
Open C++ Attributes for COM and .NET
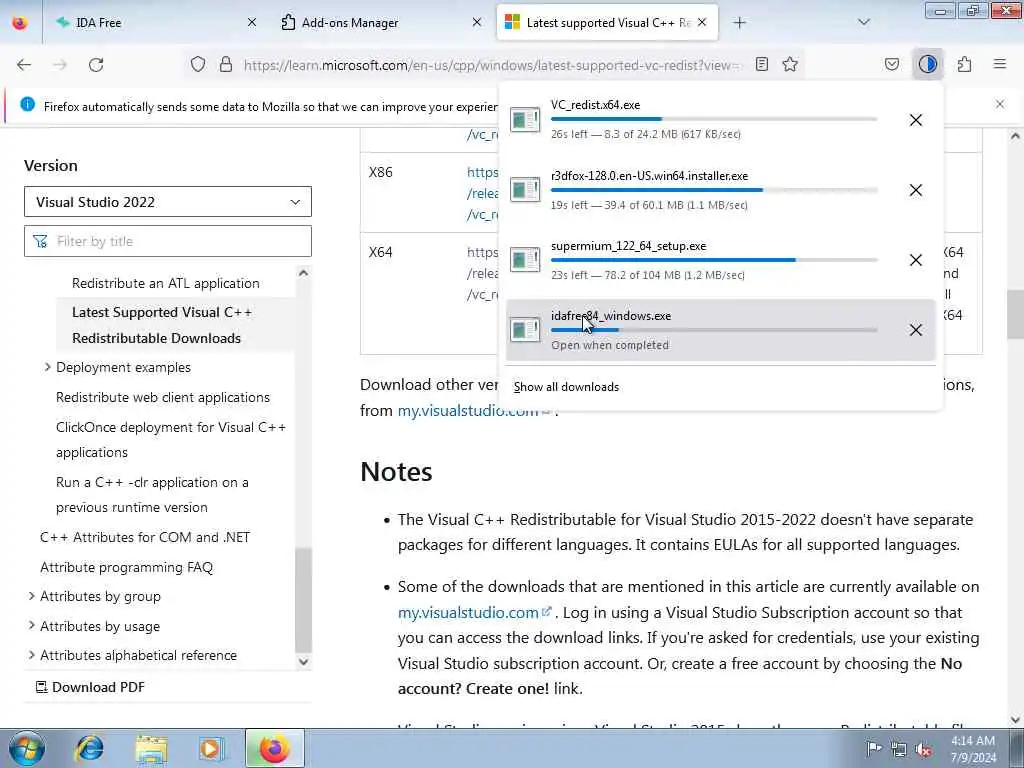(145, 537)
